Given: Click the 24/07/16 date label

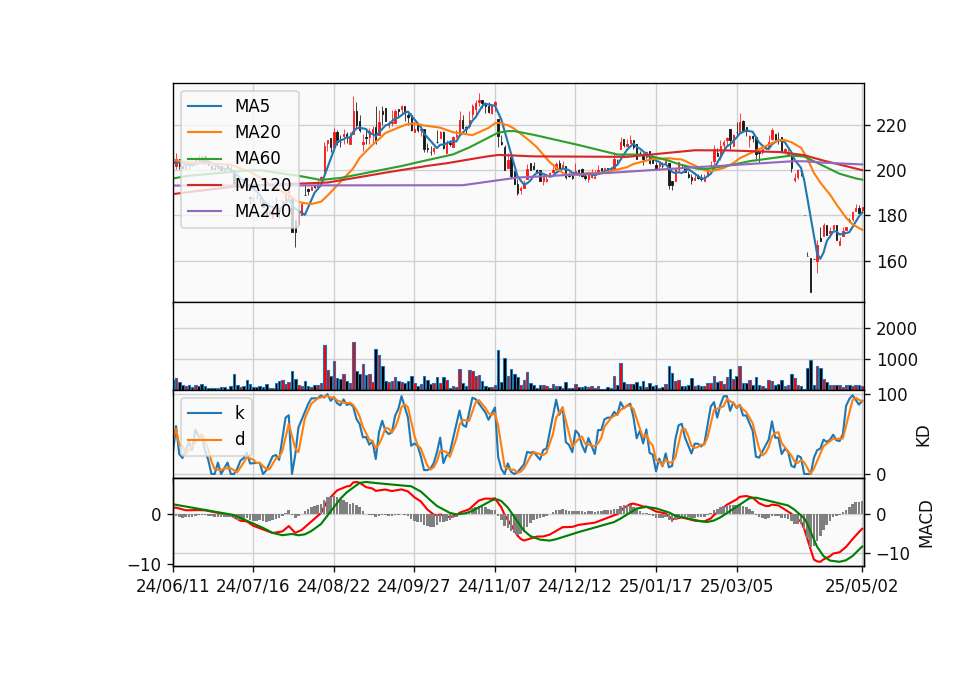Looking at the screenshot, I should tap(252, 586).
